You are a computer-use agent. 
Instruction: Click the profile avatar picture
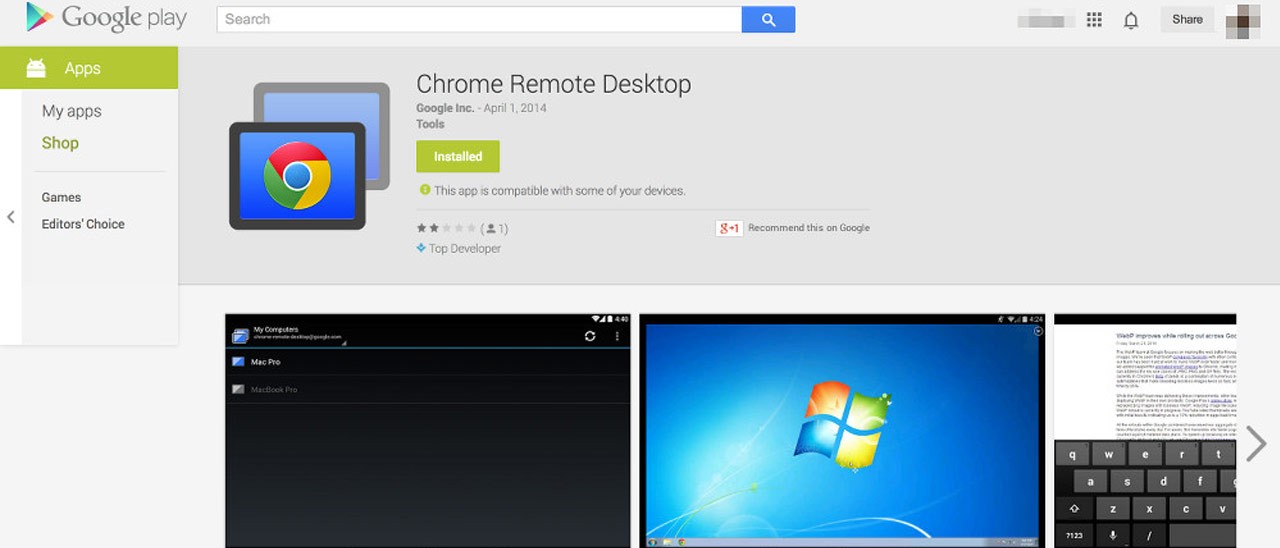coord(1243,20)
